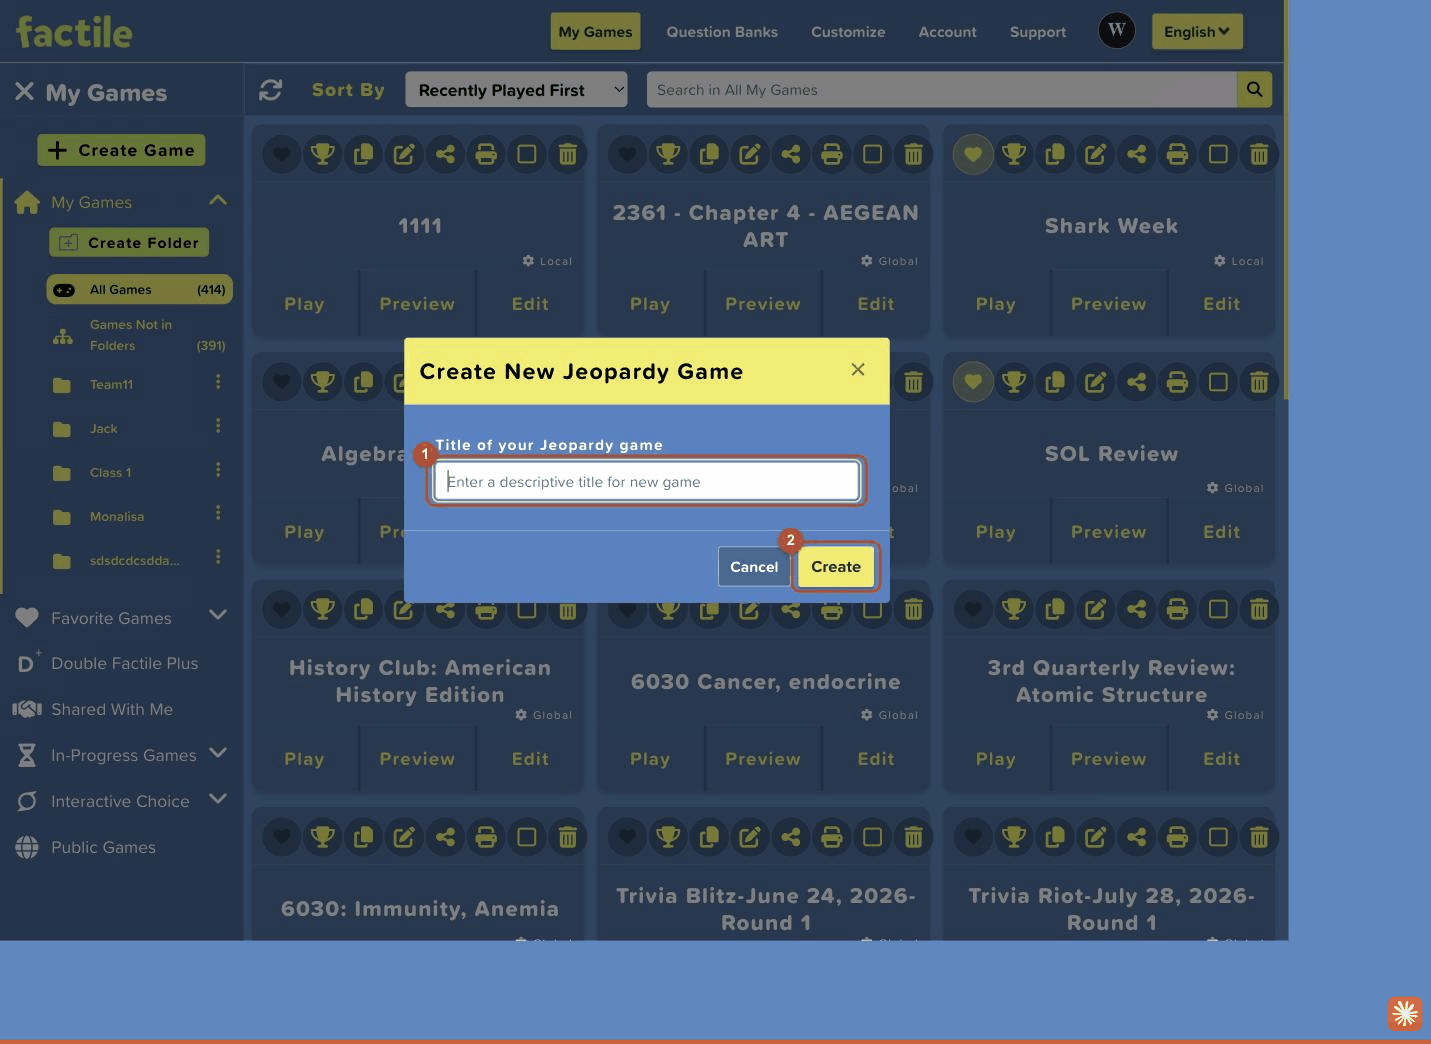Screen dimensions: 1431x1044
Task: Open the English language dropdown
Action: tap(1197, 31)
